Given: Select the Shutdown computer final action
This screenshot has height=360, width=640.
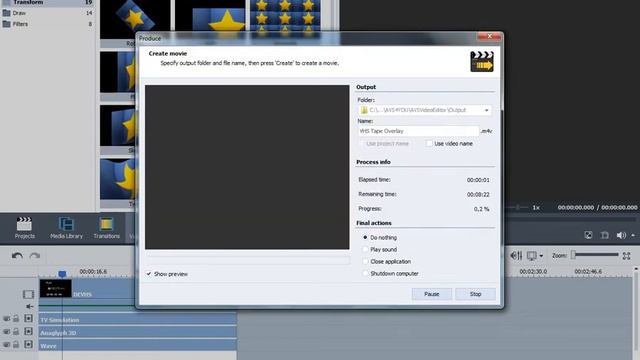Looking at the screenshot, I should point(365,273).
